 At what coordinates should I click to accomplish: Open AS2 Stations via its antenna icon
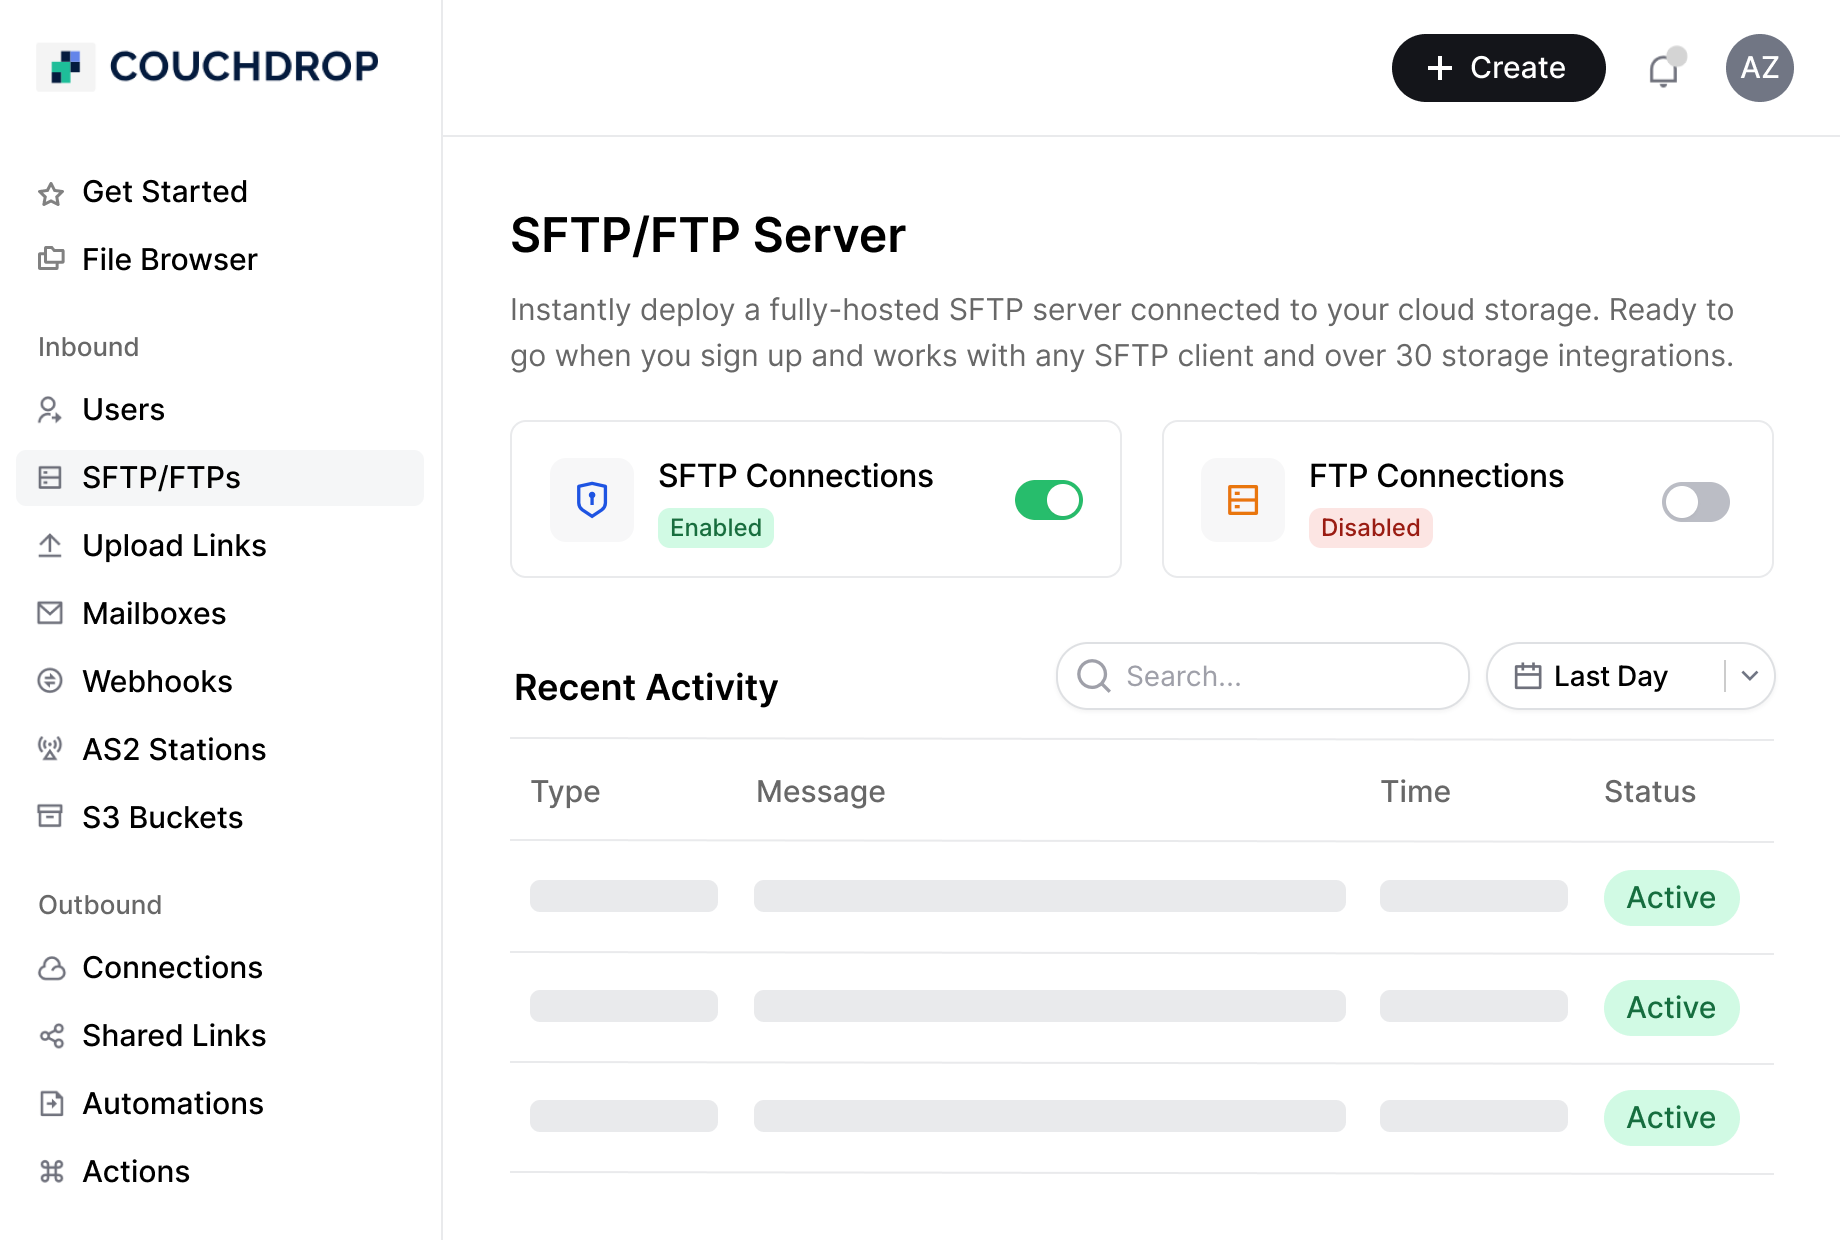[x=51, y=749]
